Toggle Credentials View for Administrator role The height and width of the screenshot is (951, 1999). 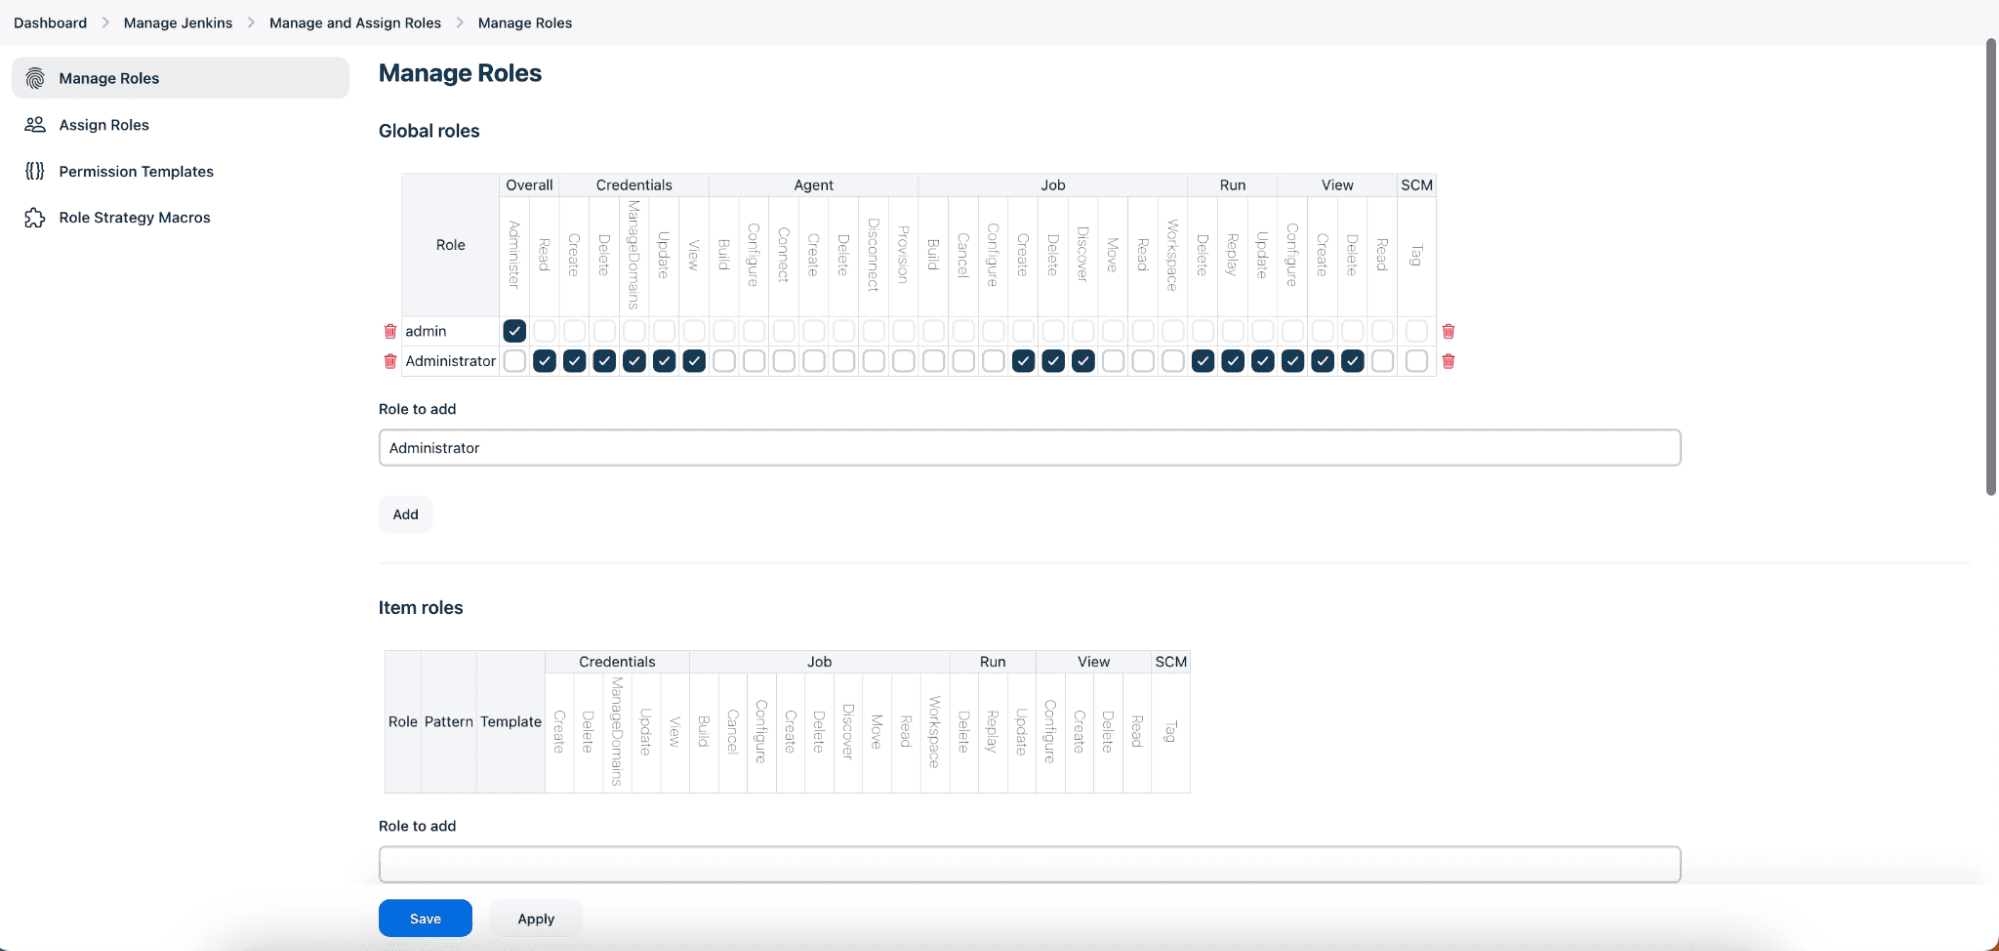tap(694, 361)
